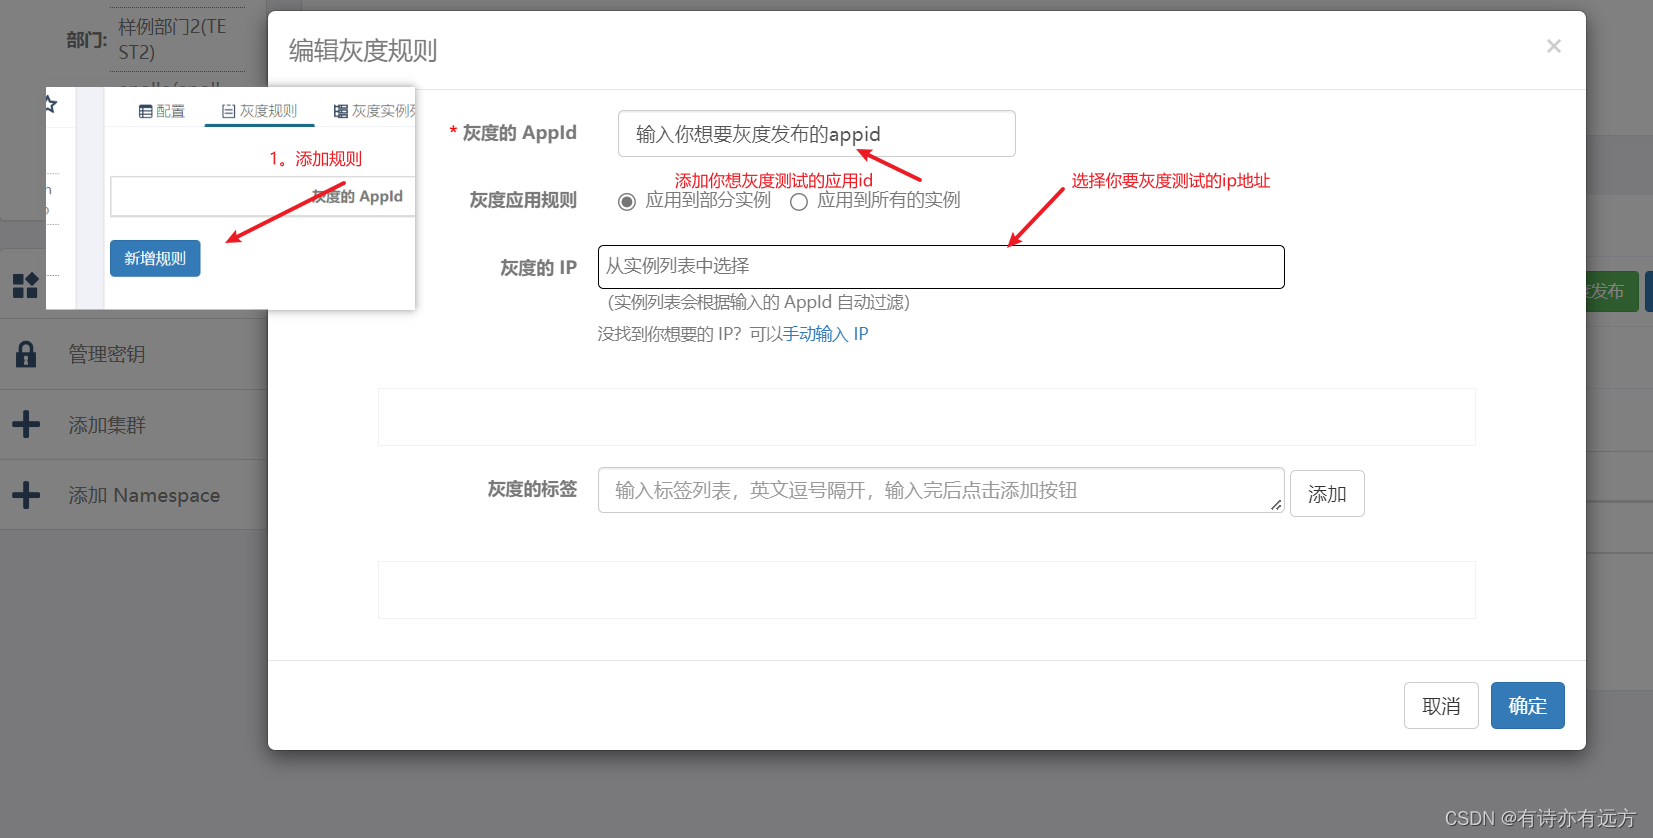
Task: Switch to the 灰度实例列表 tab in the inset
Action: tap(375, 111)
